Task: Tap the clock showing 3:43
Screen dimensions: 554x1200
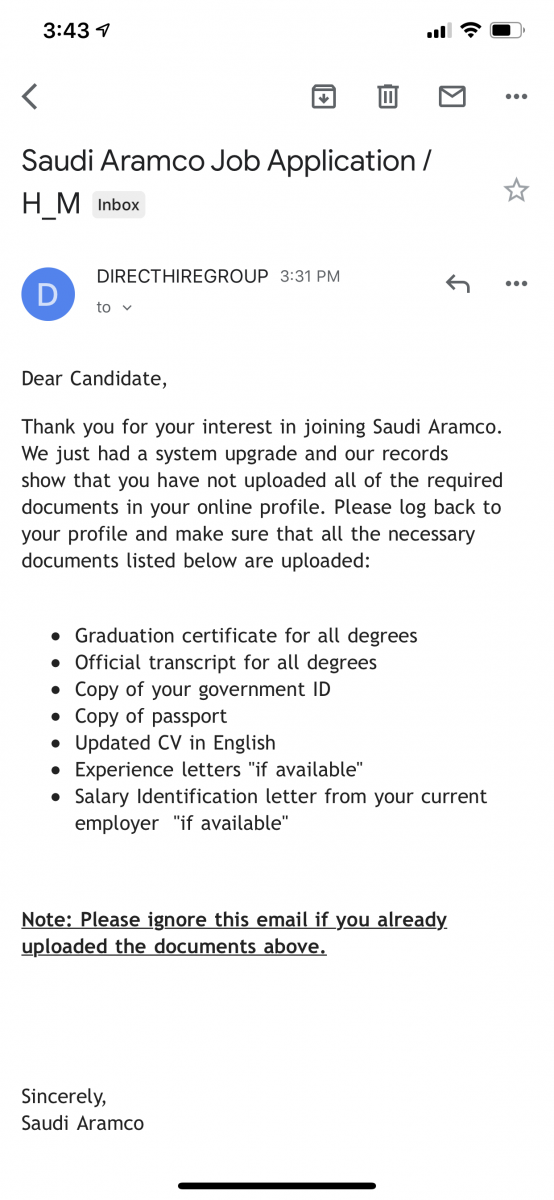Action: click(x=66, y=31)
